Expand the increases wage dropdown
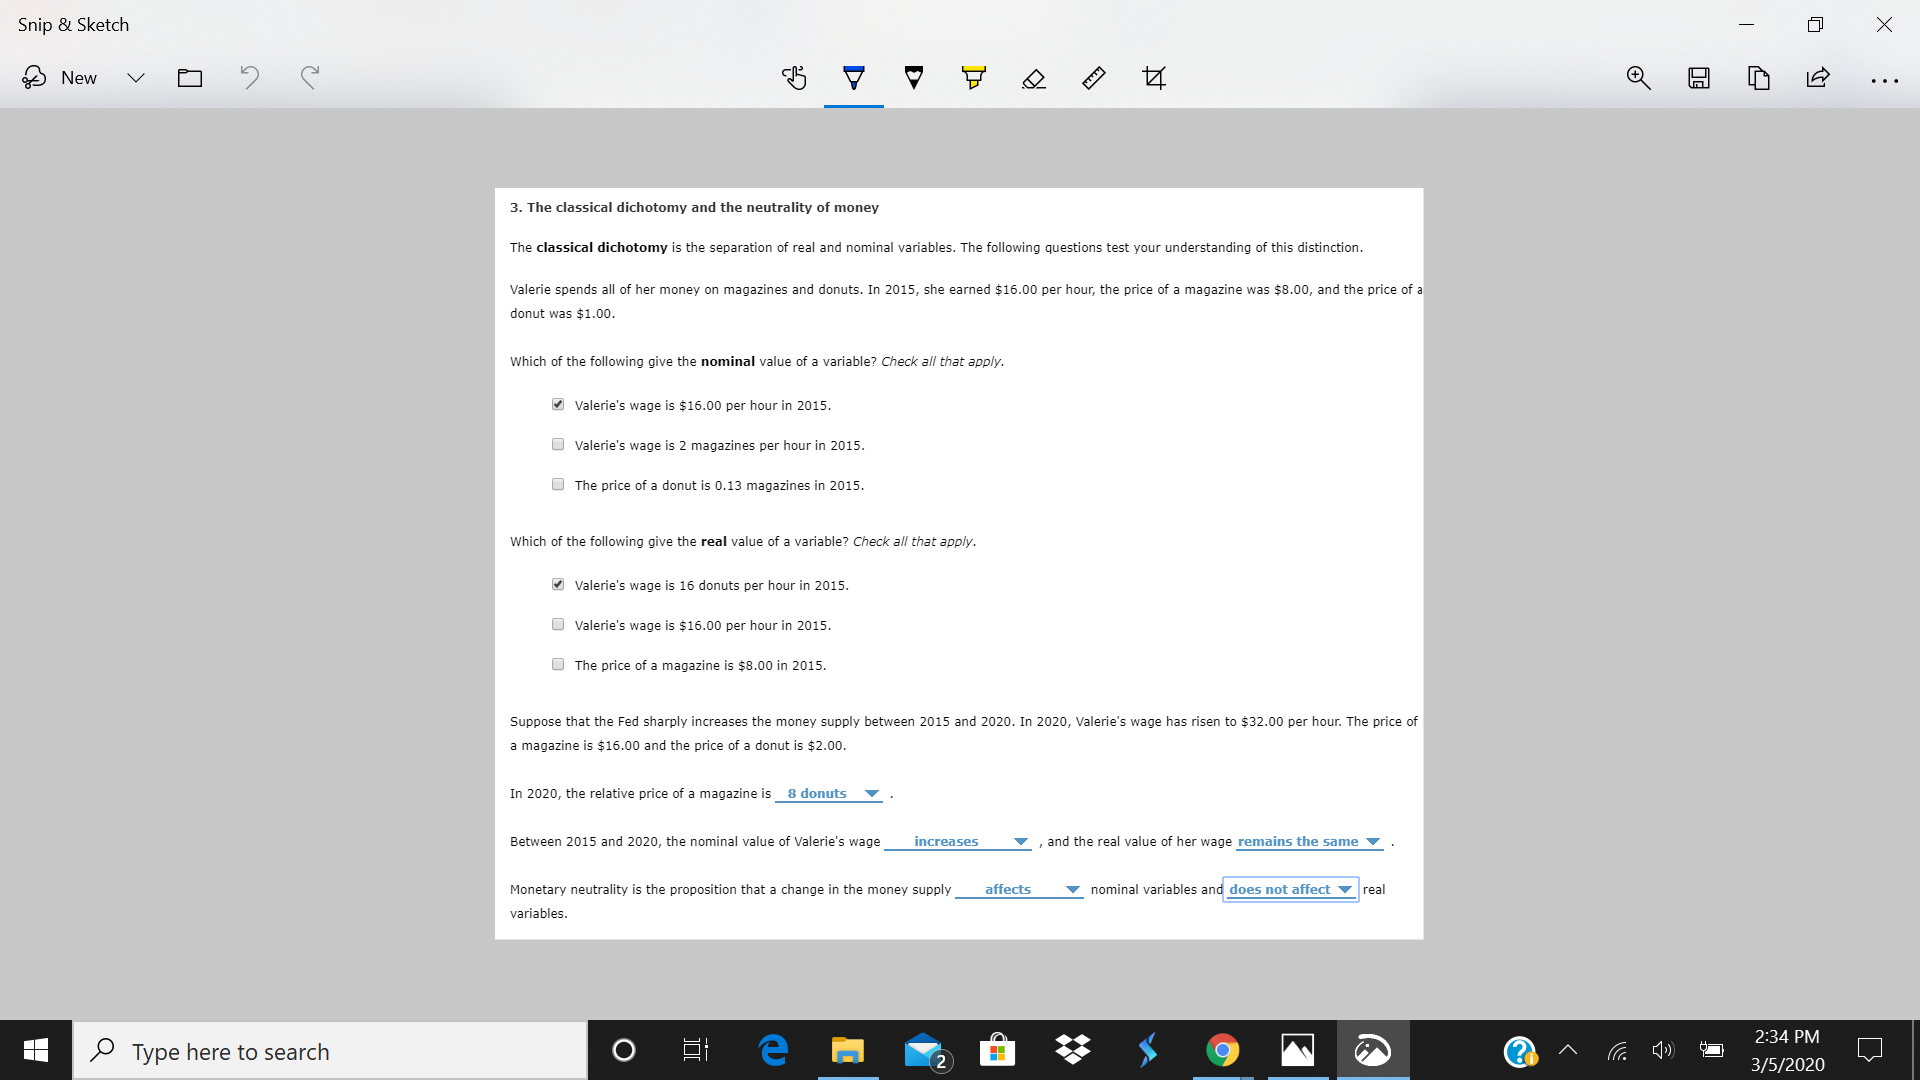Screen dimensions: 1920x1080 (x=1021, y=841)
